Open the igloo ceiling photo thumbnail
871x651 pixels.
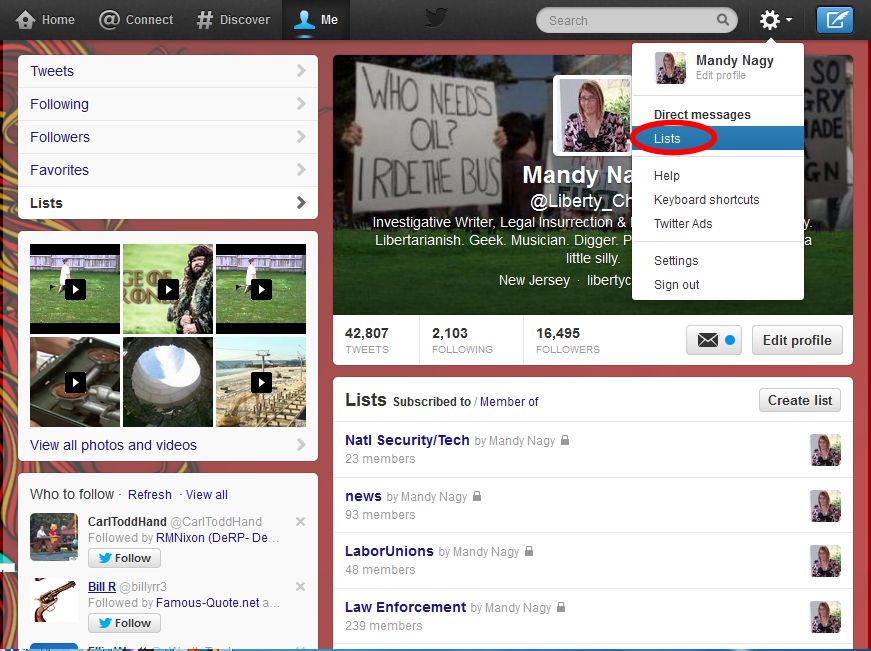pos(168,382)
